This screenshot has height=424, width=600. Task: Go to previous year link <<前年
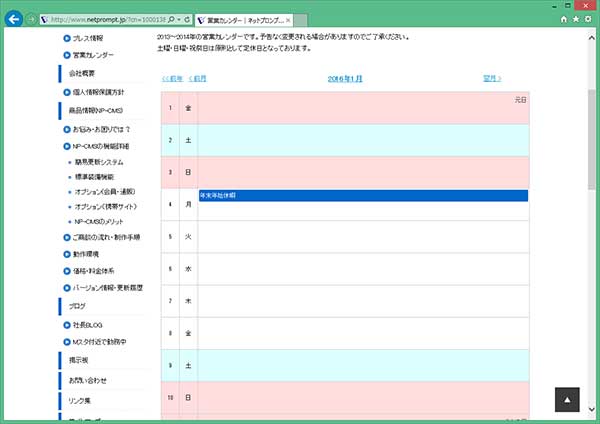pos(172,78)
